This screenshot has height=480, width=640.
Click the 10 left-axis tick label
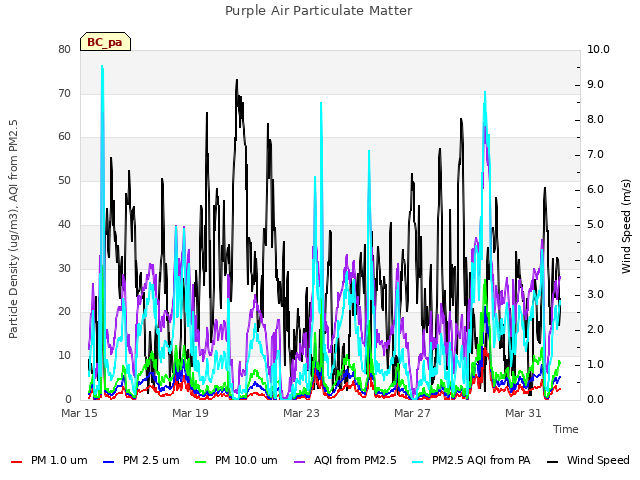(64, 356)
